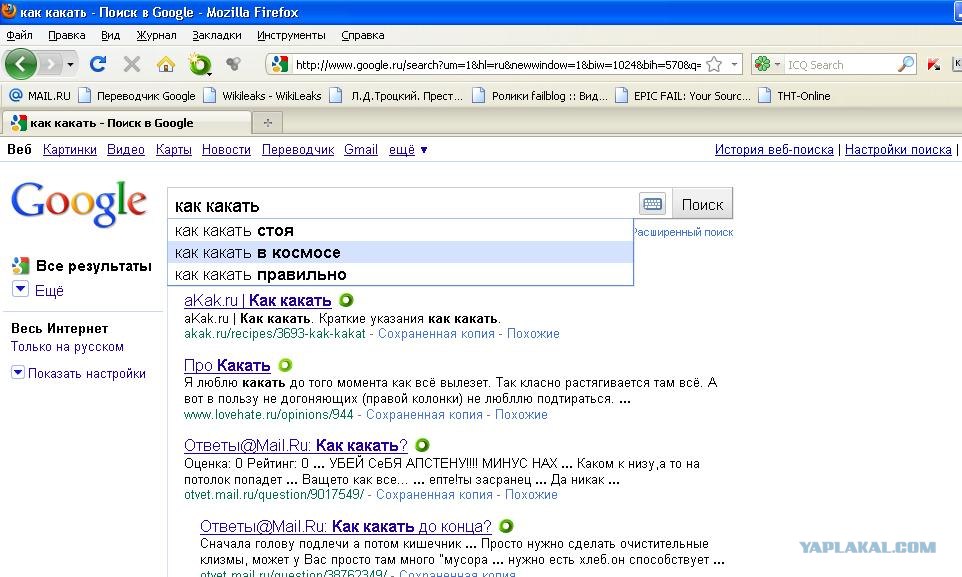Click the Видео link
962x577 pixels.
126,149
